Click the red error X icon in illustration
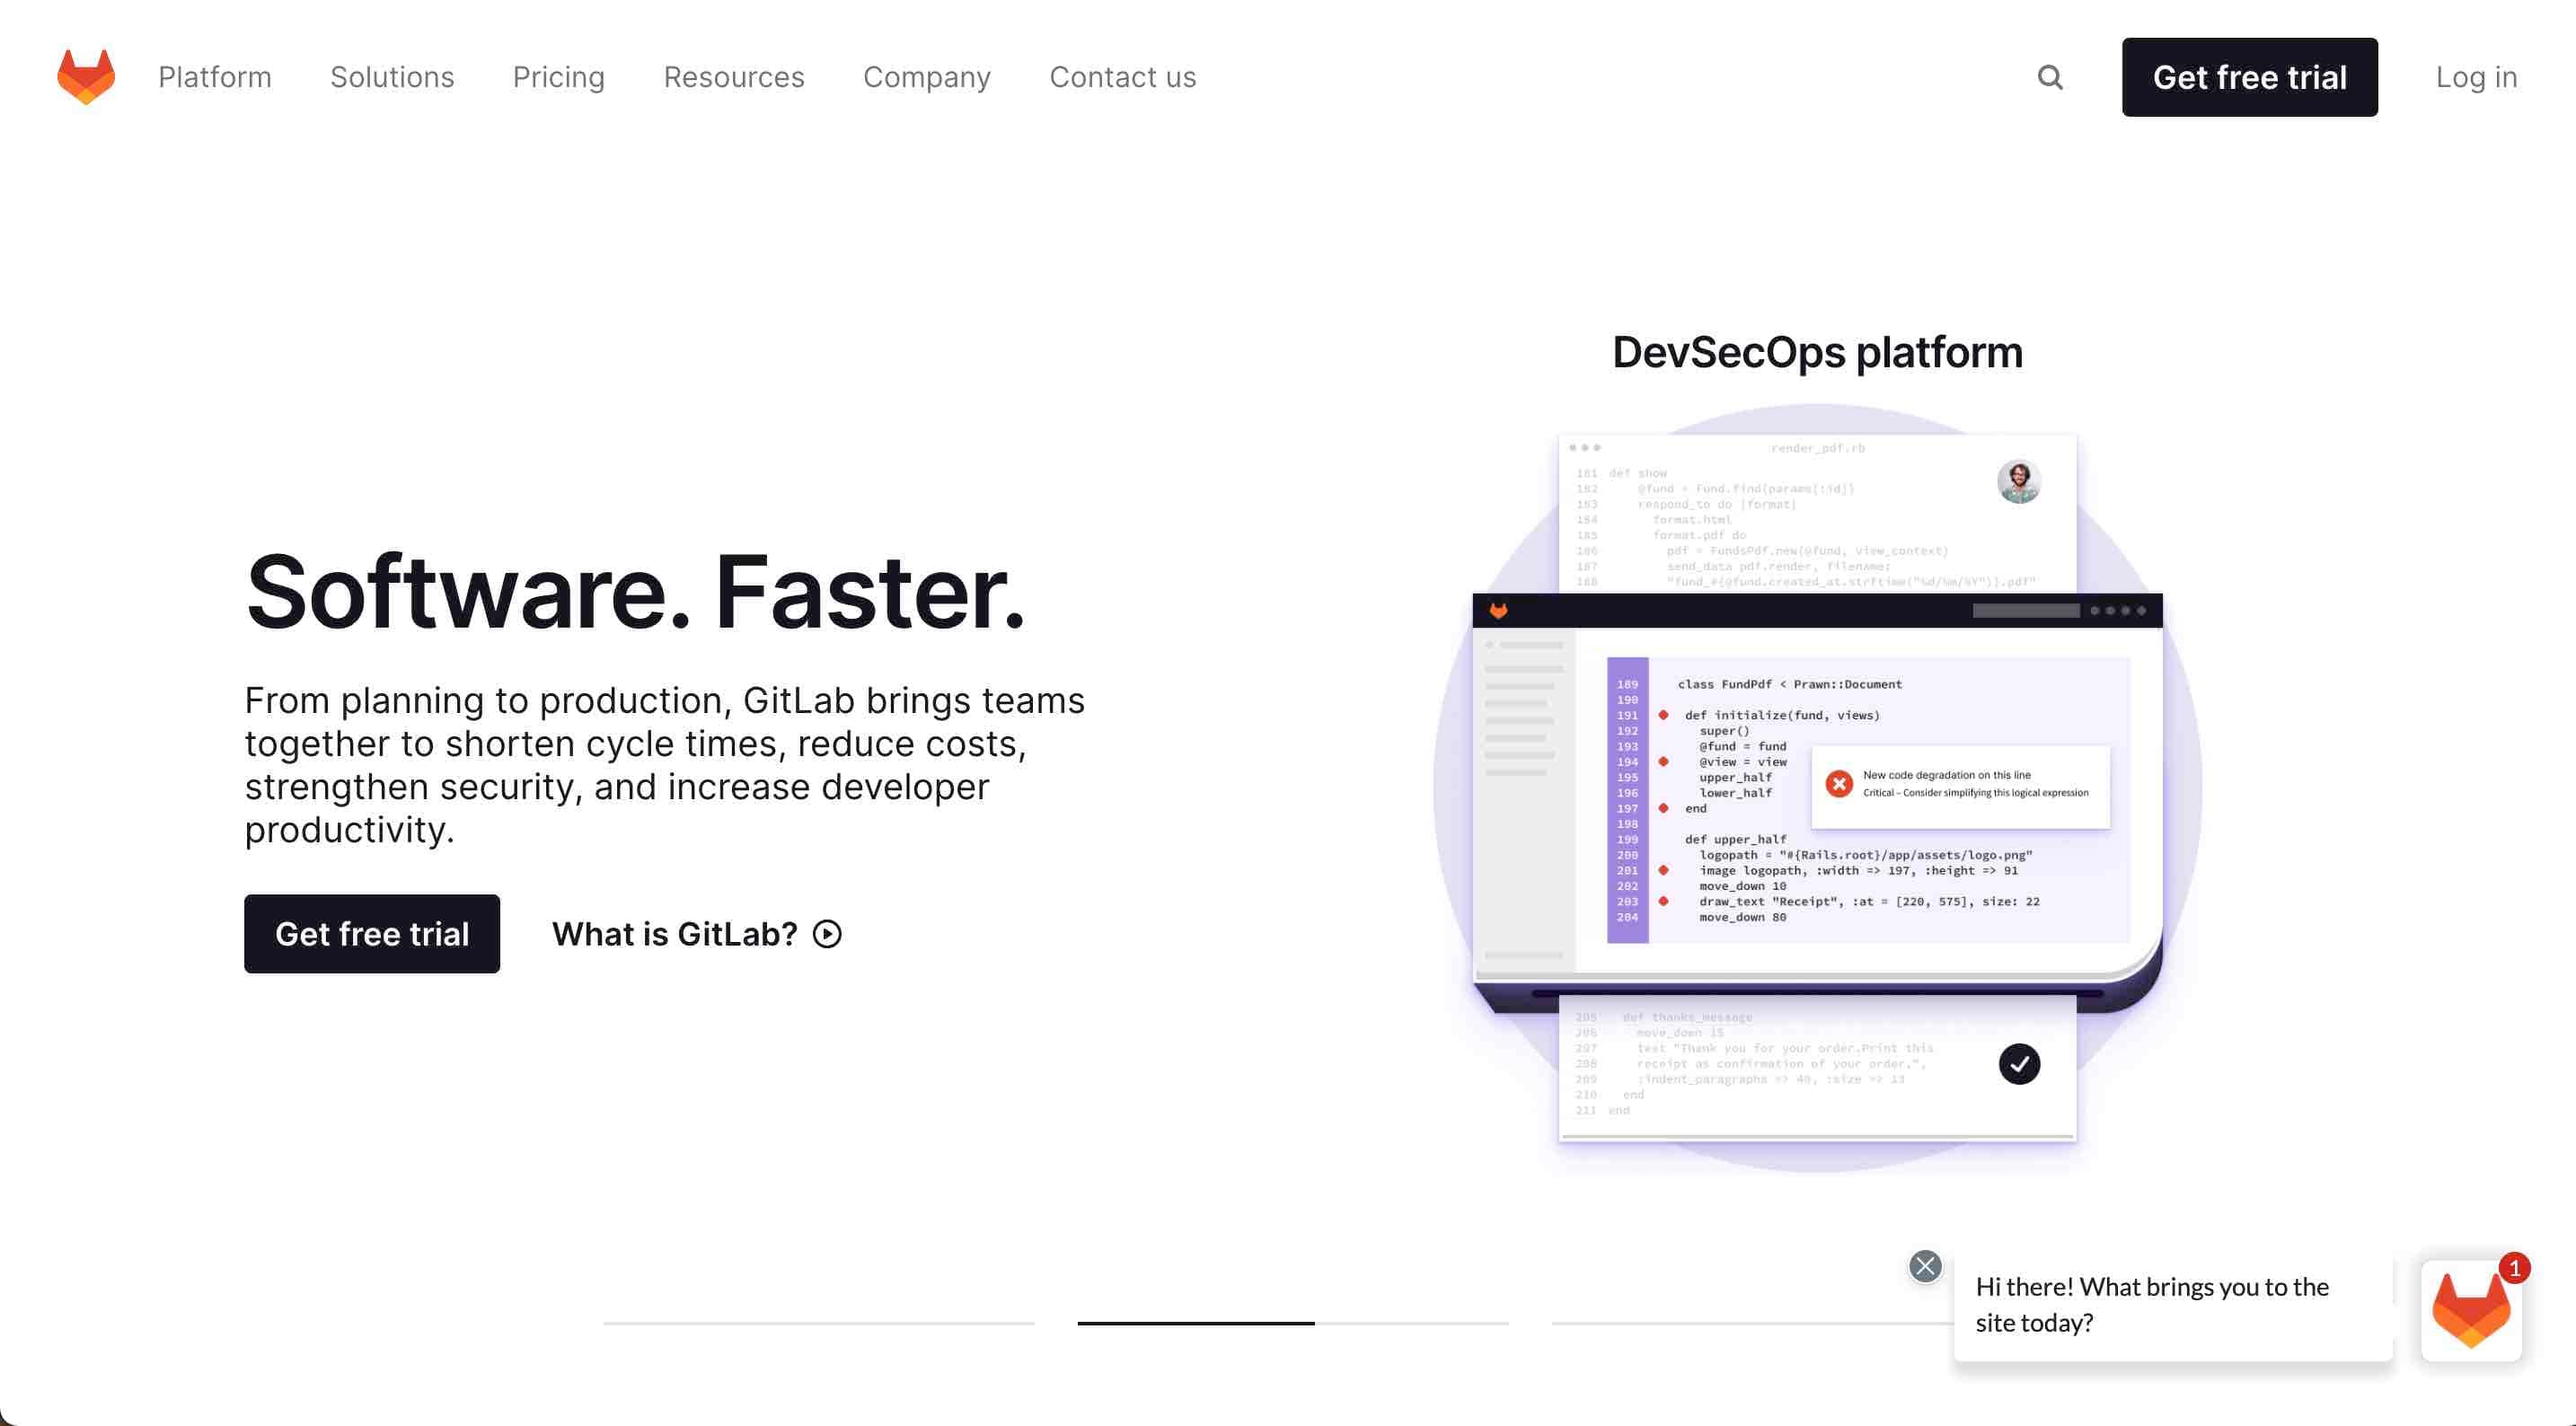 pyautogui.click(x=1838, y=784)
